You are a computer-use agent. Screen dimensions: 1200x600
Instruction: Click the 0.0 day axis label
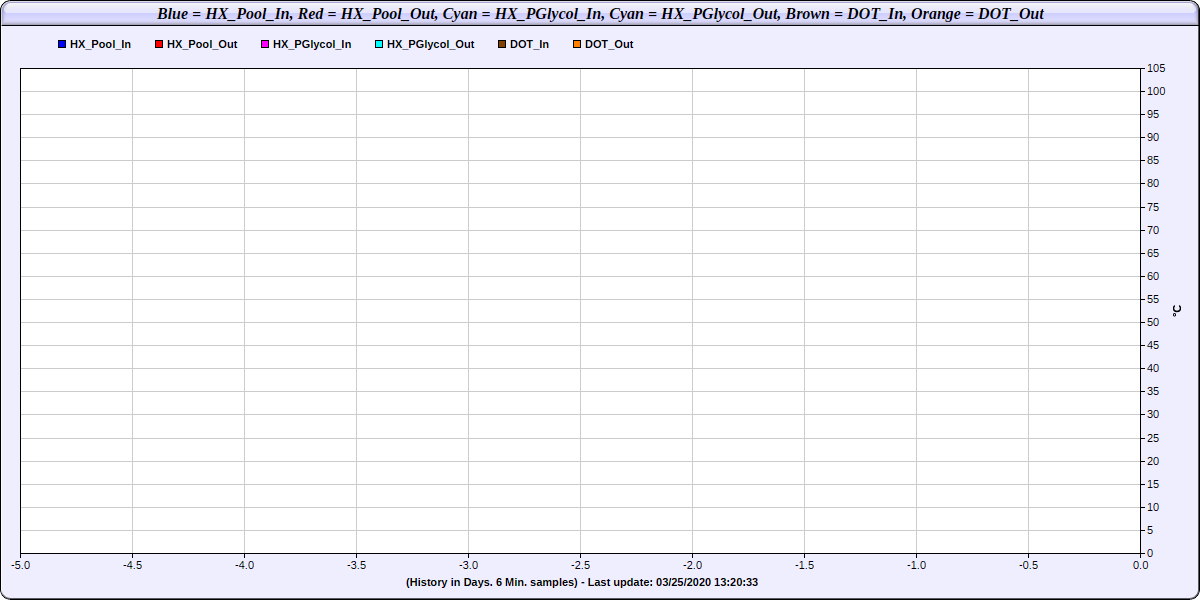1141,565
